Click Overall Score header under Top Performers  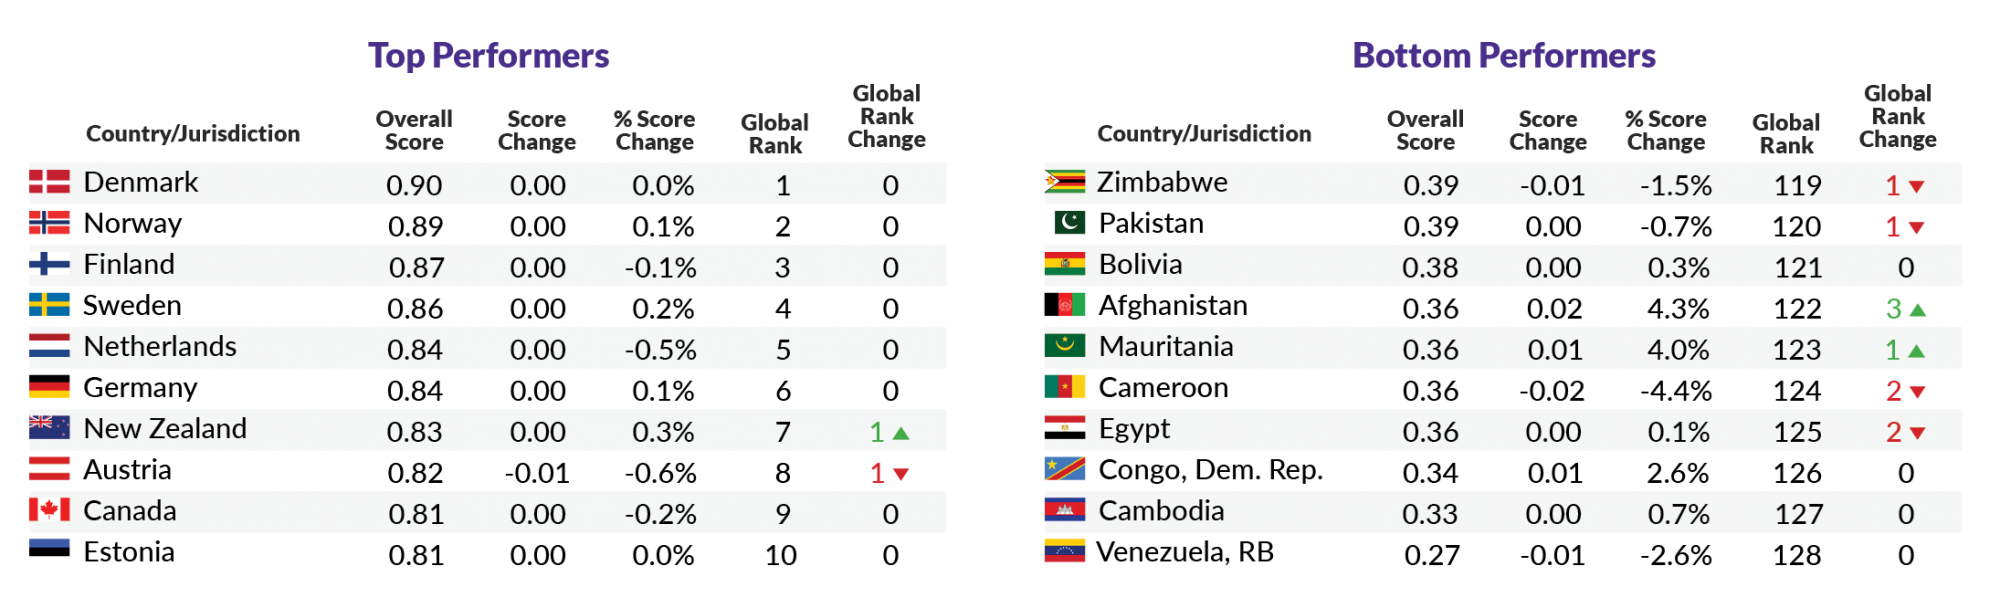414,130
